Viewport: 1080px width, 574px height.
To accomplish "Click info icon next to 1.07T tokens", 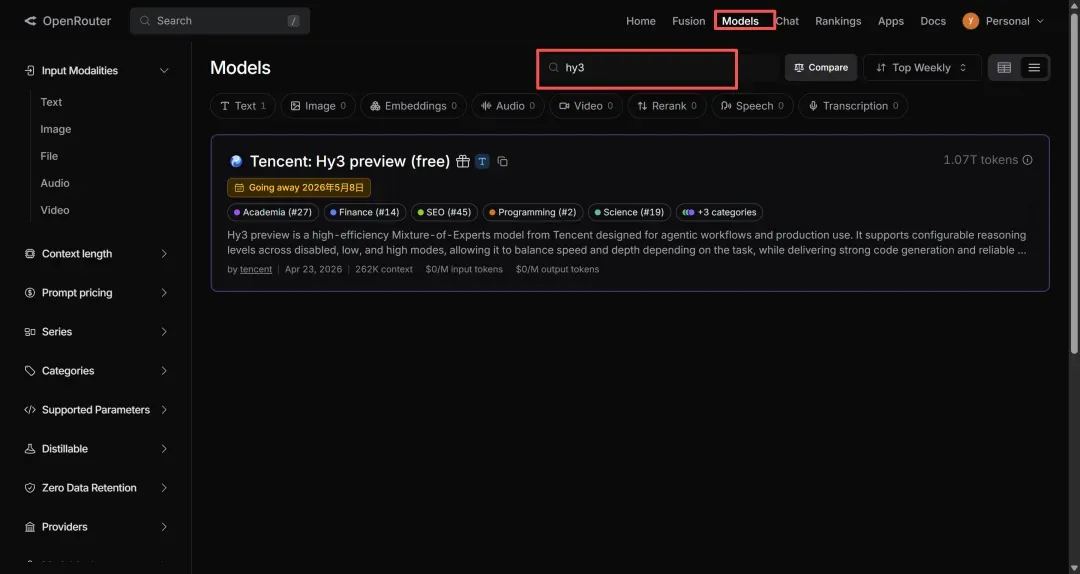I will coord(1027,160).
